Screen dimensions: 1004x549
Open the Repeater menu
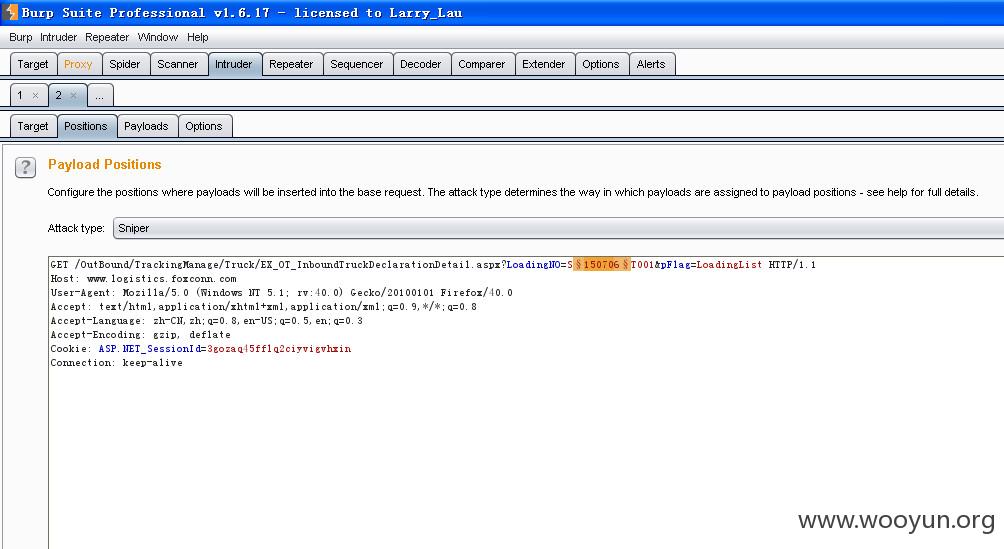pyautogui.click(x=107, y=37)
